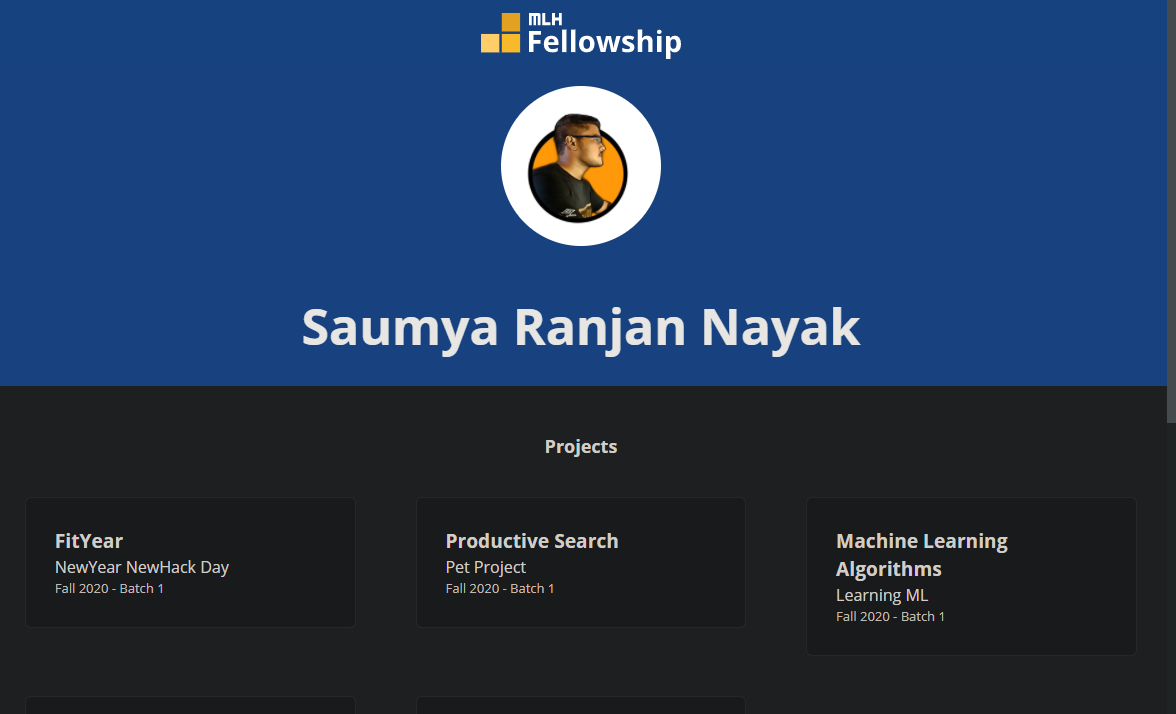Click the FitYear project title
Screen dimensions: 1176x714
(x=88, y=541)
